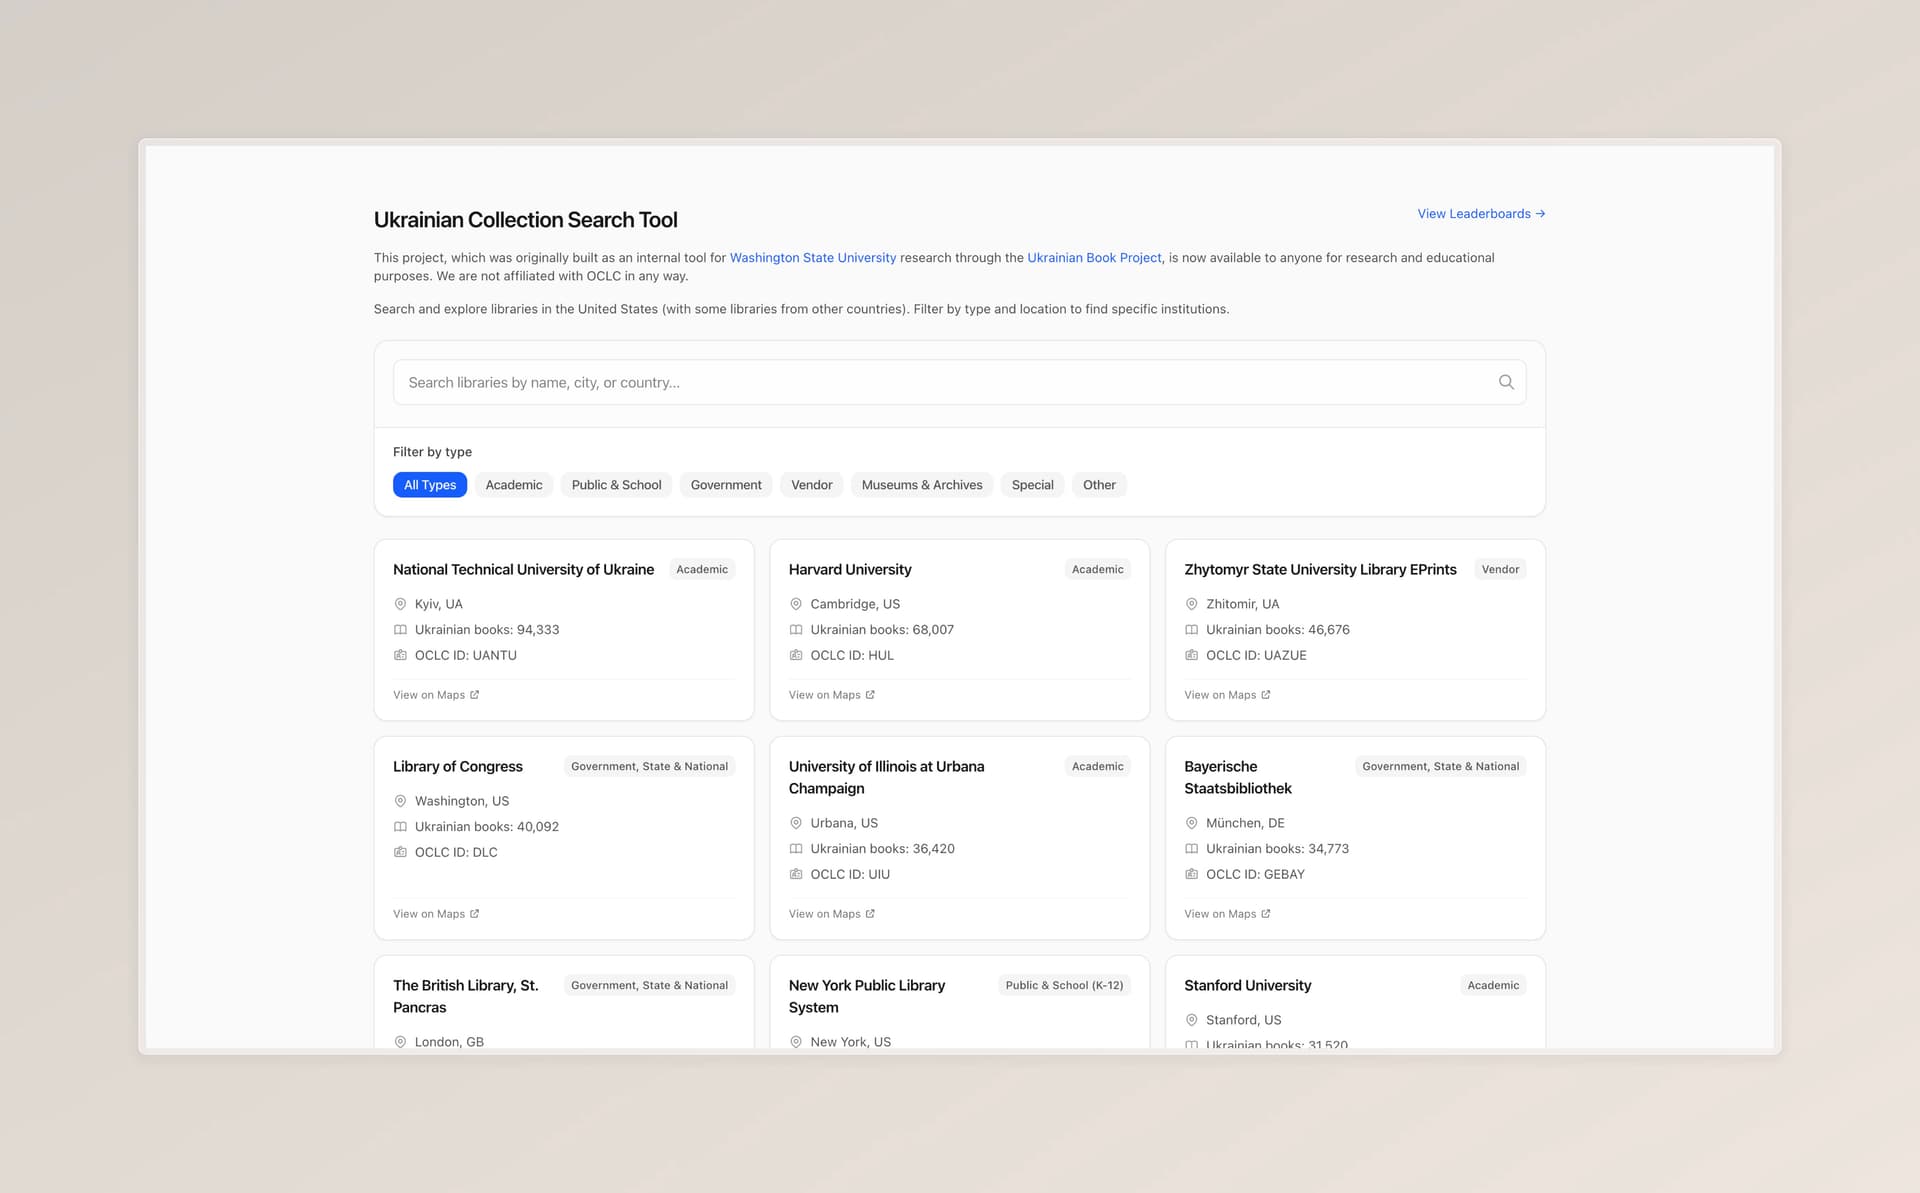This screenshot has height=1193, width=1920.
Task: Click ID badge icon beside OCLC ID: GEBAY
Action: click(x=1192, y=874)
